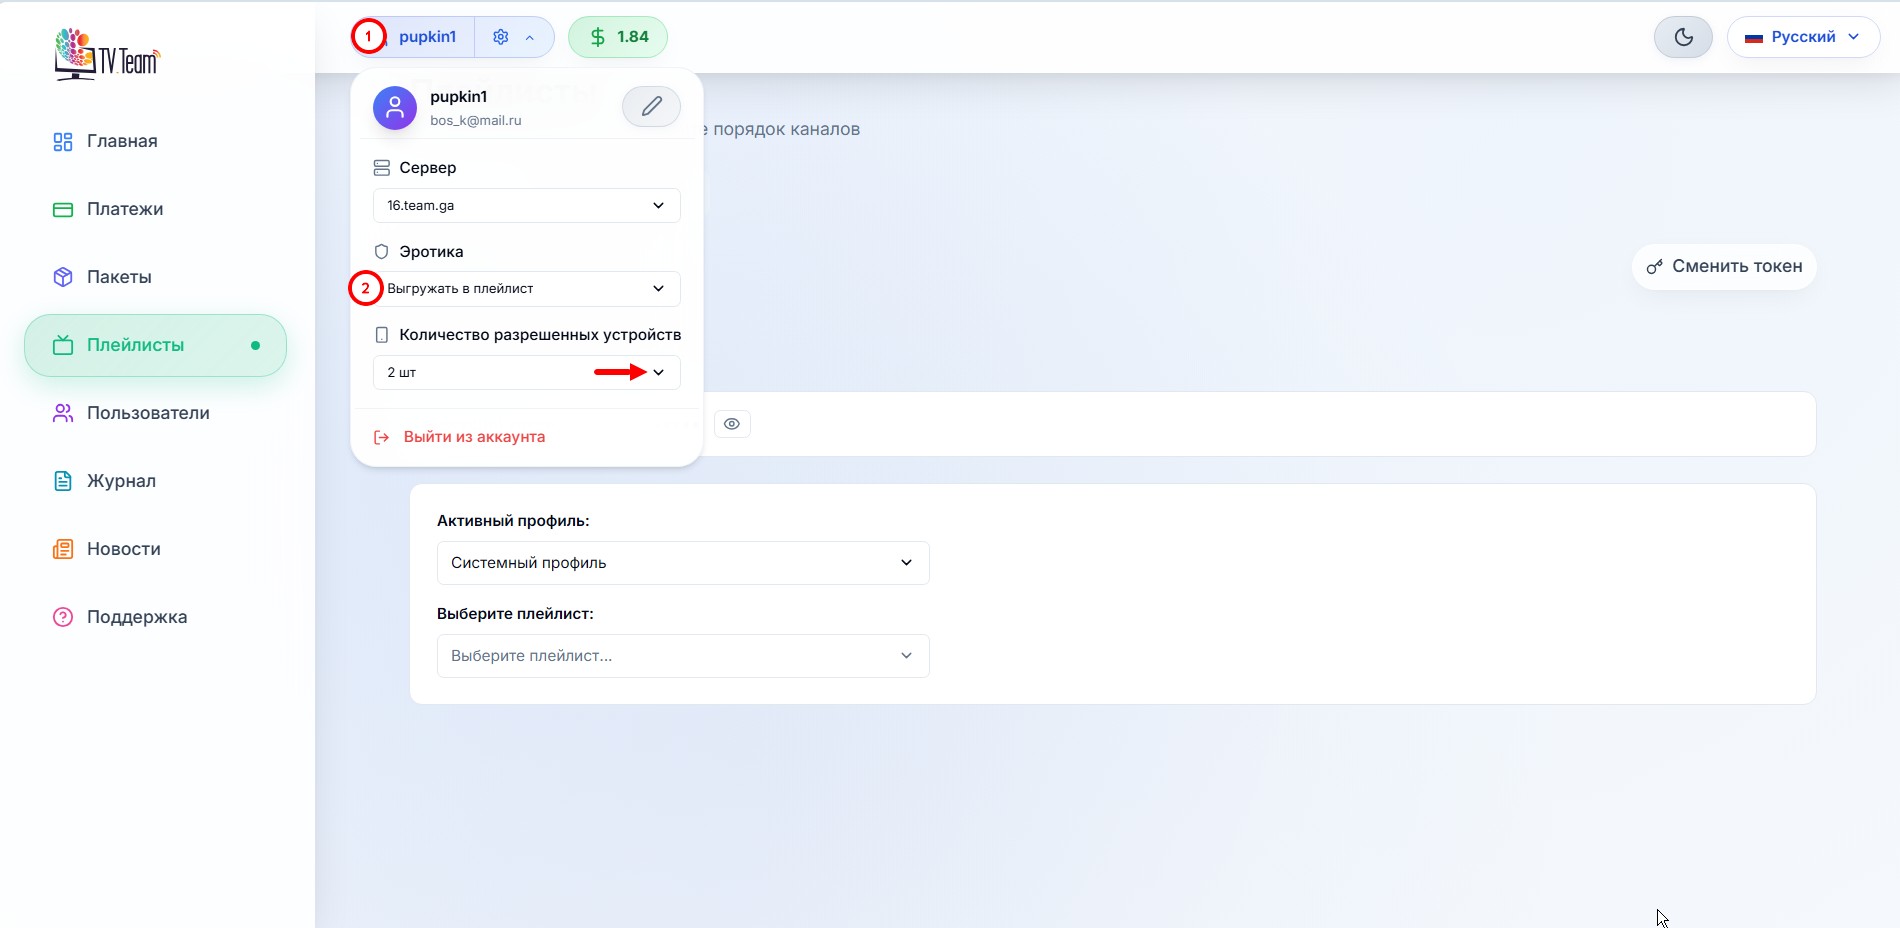Open Пользователи section in sidebar
The width and height of the screenshot is (1900, 928).
(148, 413)
